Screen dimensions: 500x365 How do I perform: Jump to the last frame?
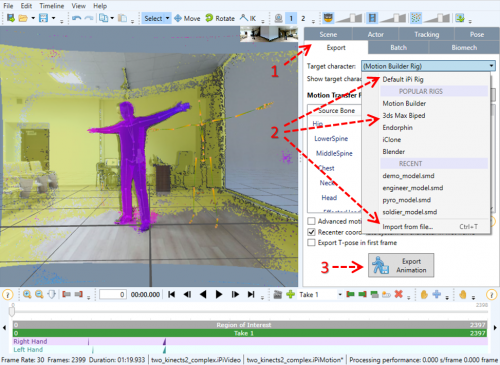point(251,294)
